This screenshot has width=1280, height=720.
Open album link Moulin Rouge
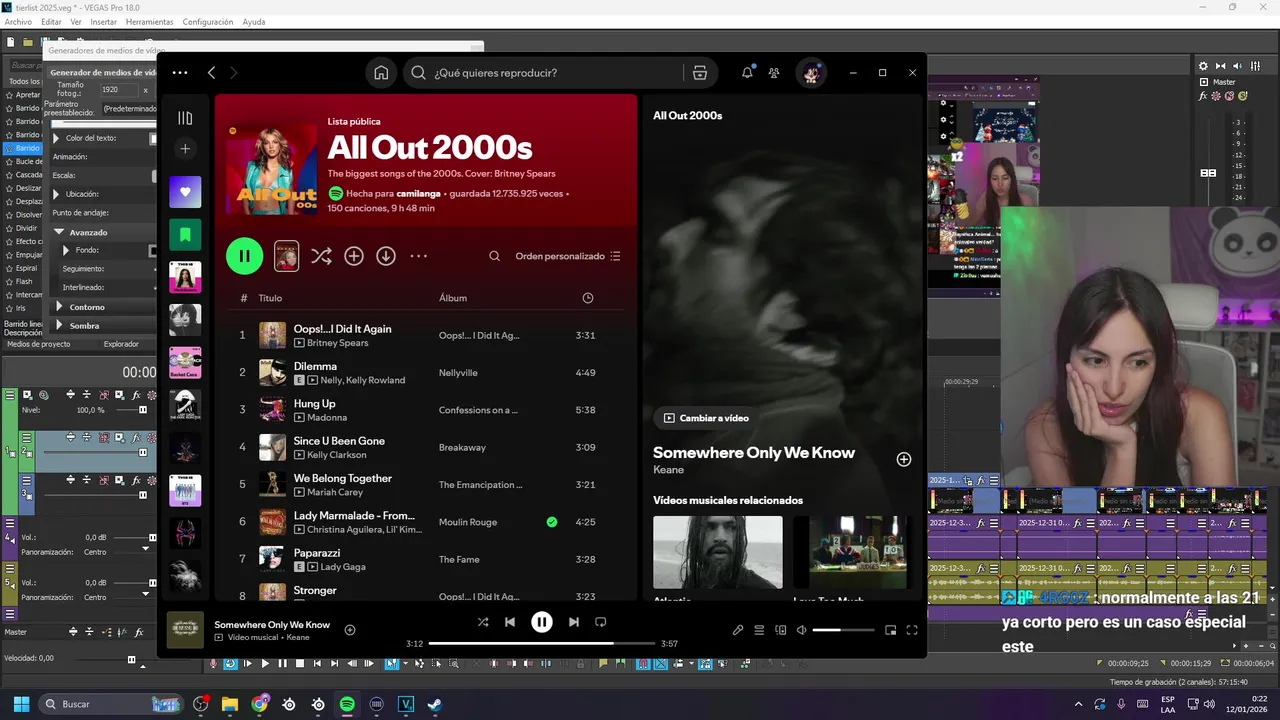(x=468, y=522)
